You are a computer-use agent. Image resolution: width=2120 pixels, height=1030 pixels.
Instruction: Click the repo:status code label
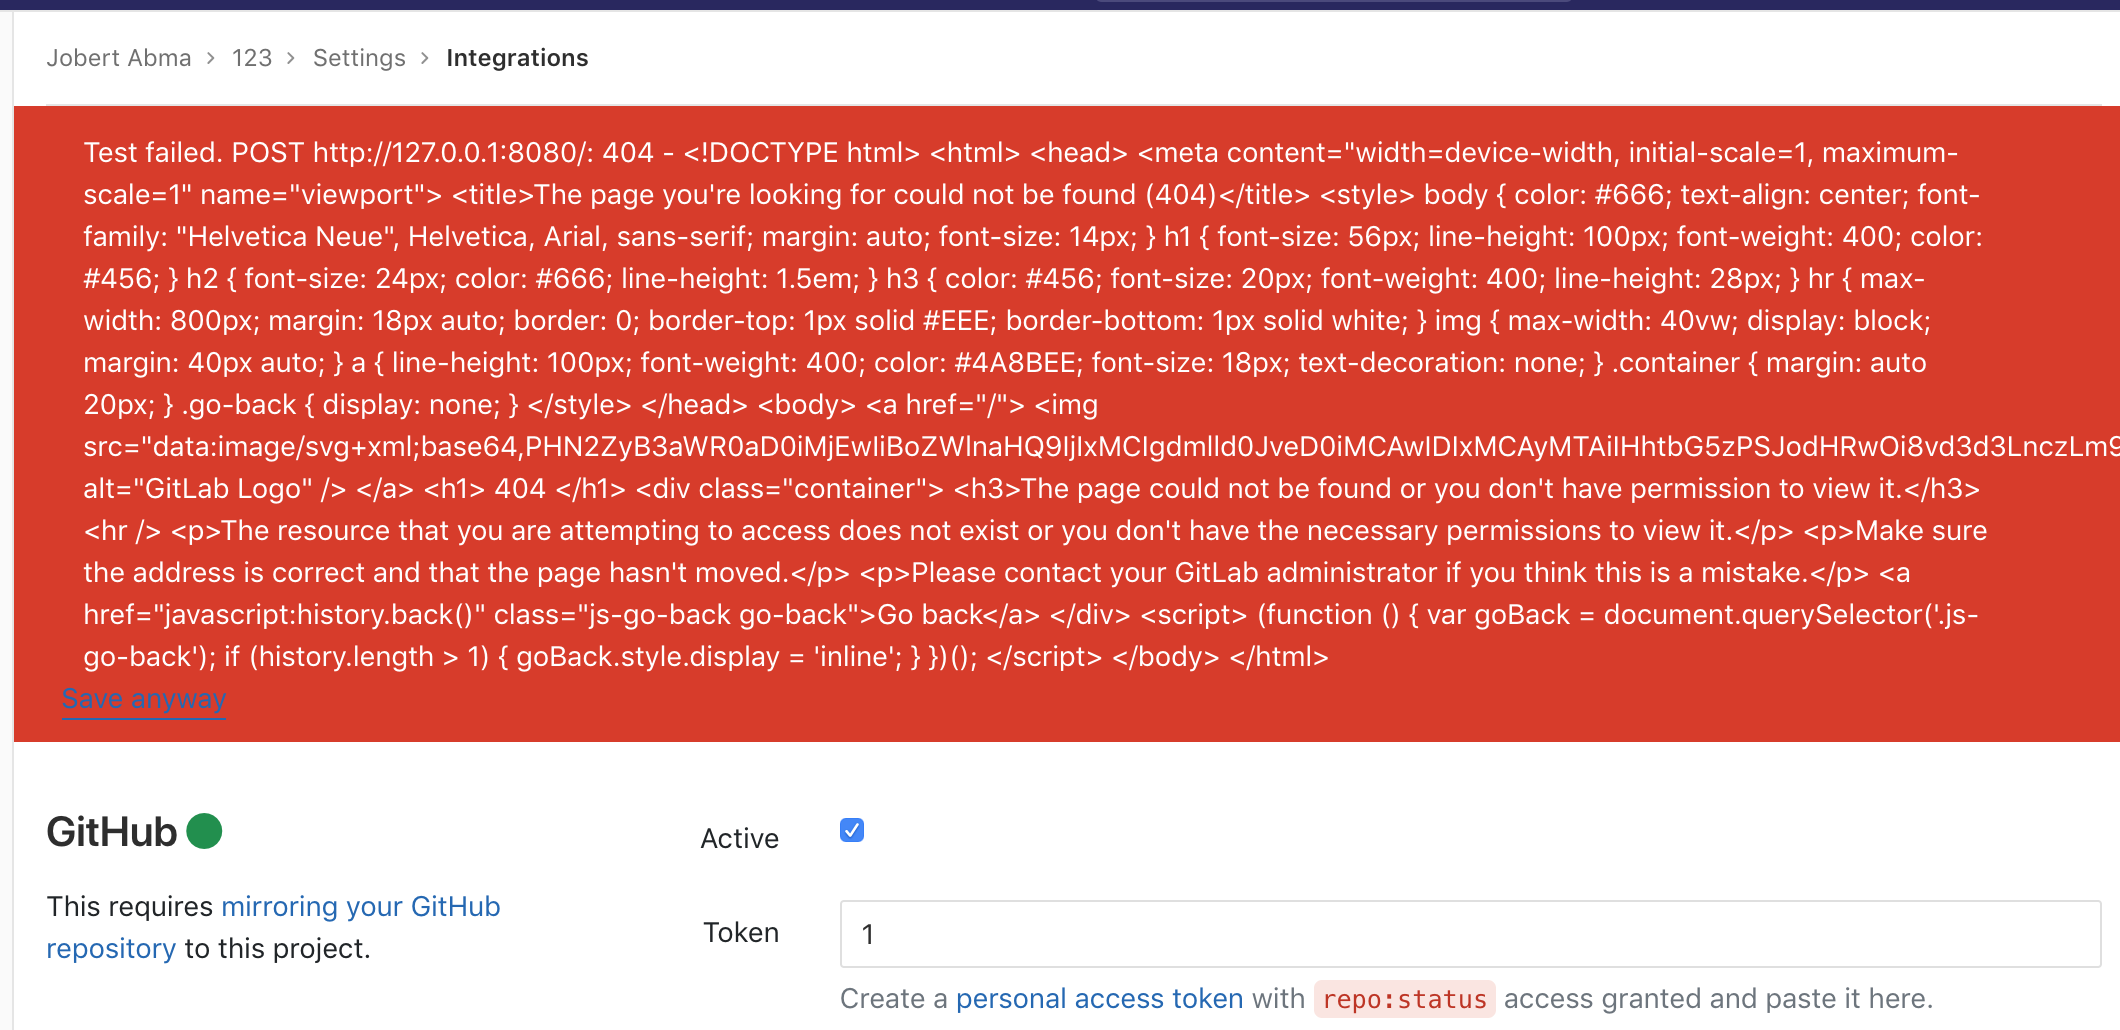point(1404,999)
